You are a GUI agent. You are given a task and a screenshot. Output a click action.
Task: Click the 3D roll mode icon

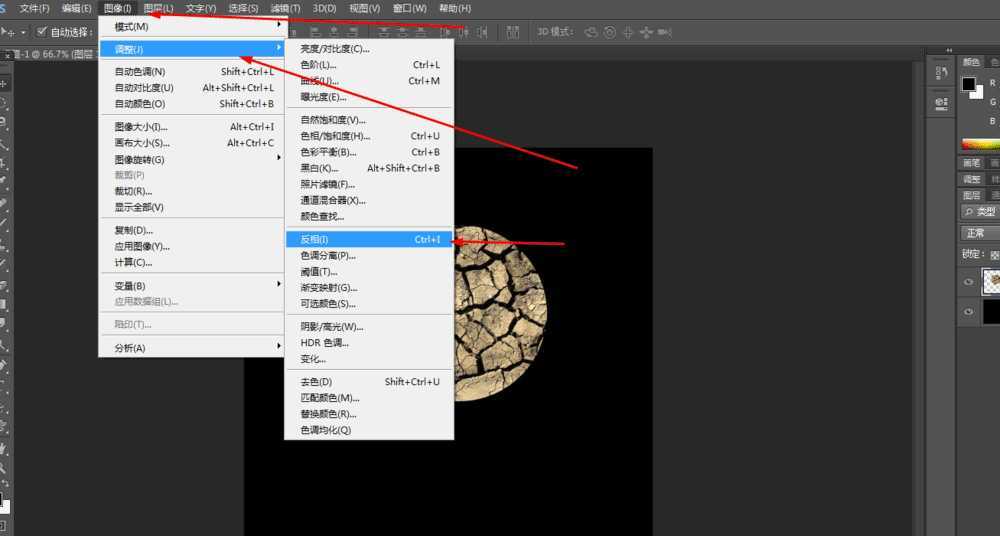pyautogui.click(x=609, y=32)
